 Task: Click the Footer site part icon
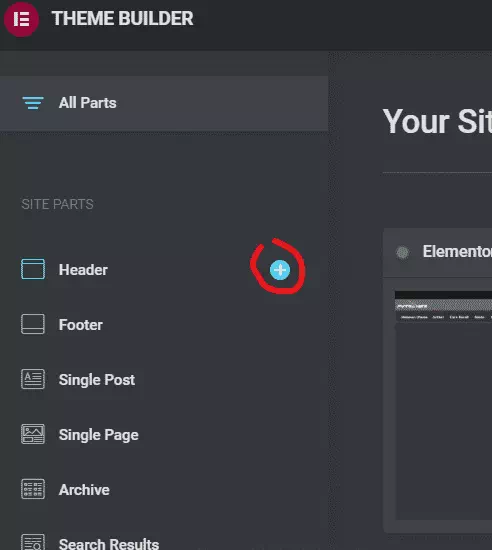coord(33,324)
